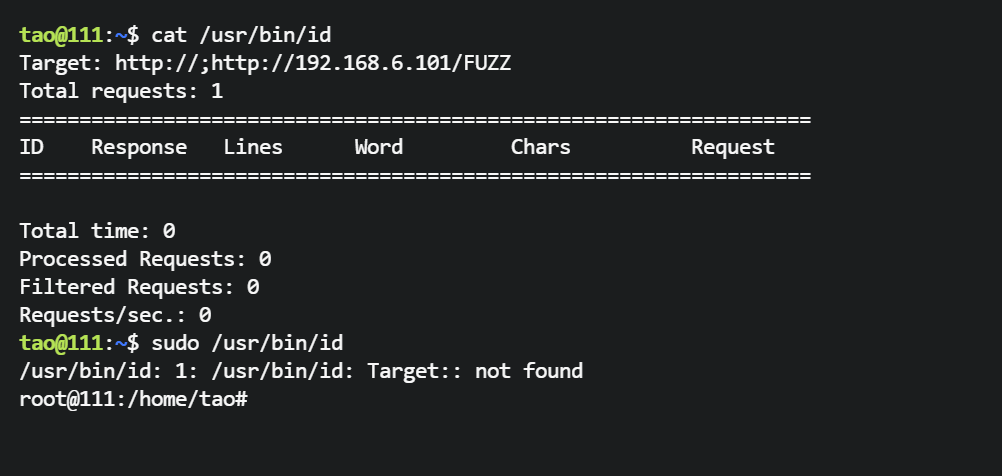Click the tao@111 prompt before the sudo command

[x=61, y=343]
